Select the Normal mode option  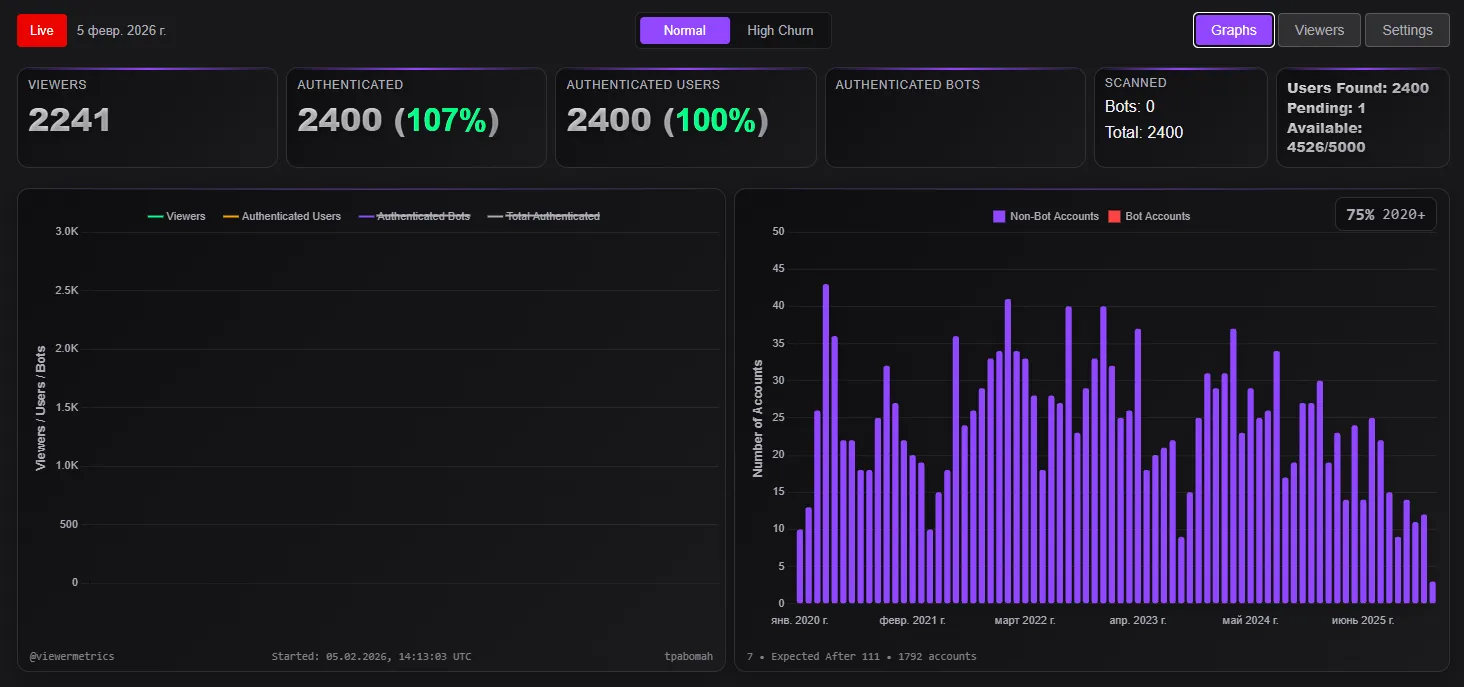coord(684,30)
